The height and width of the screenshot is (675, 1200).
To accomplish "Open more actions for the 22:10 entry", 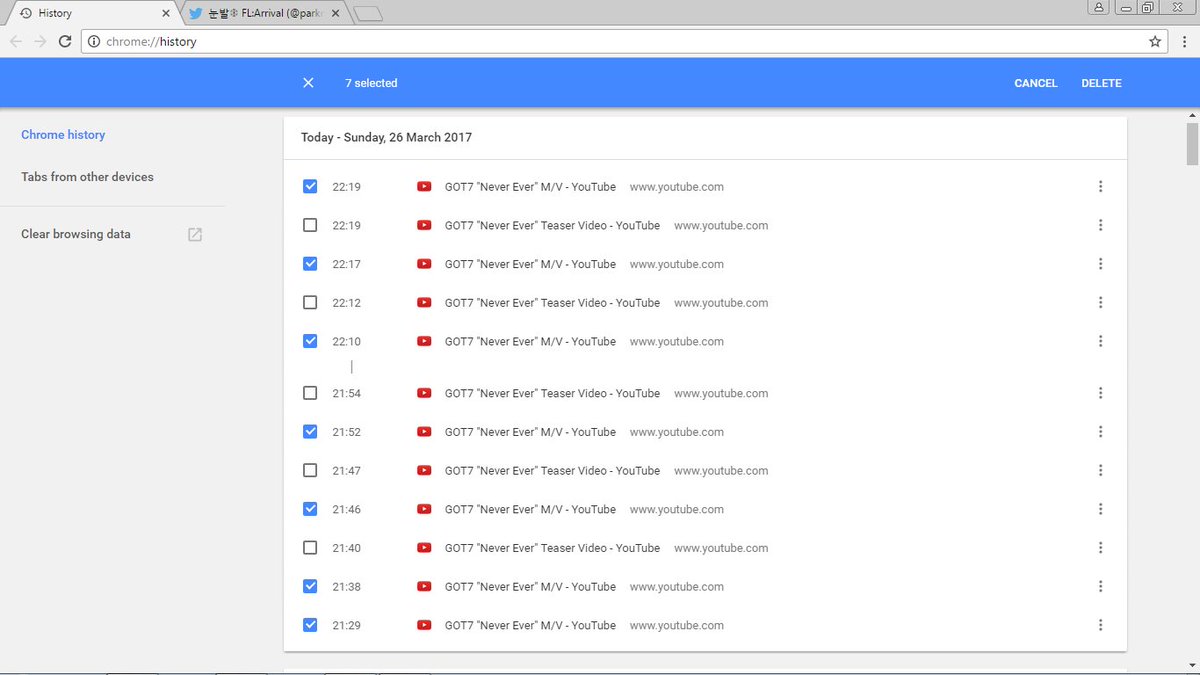I will [1100, 341].
